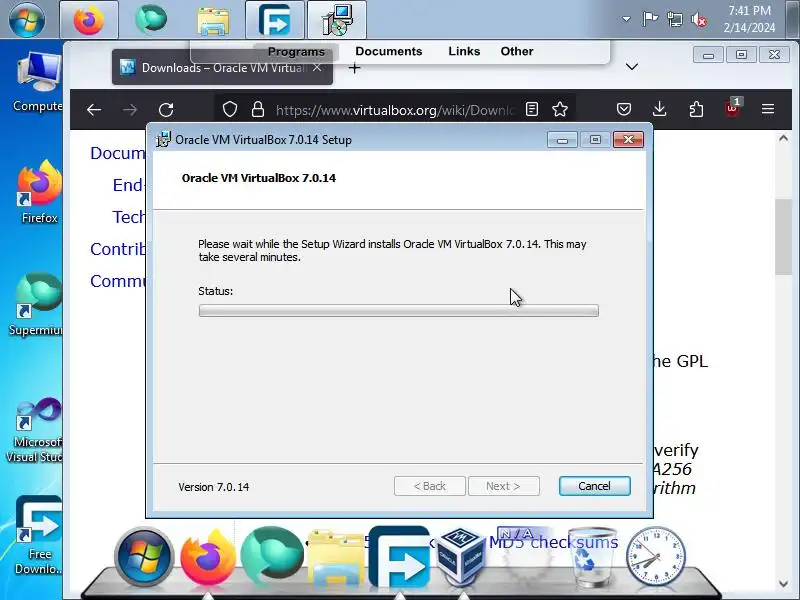The image size is (800, 600).
Task: Open the list all tabs chevron
Action: pyautogui.click(x=632, y=67)
